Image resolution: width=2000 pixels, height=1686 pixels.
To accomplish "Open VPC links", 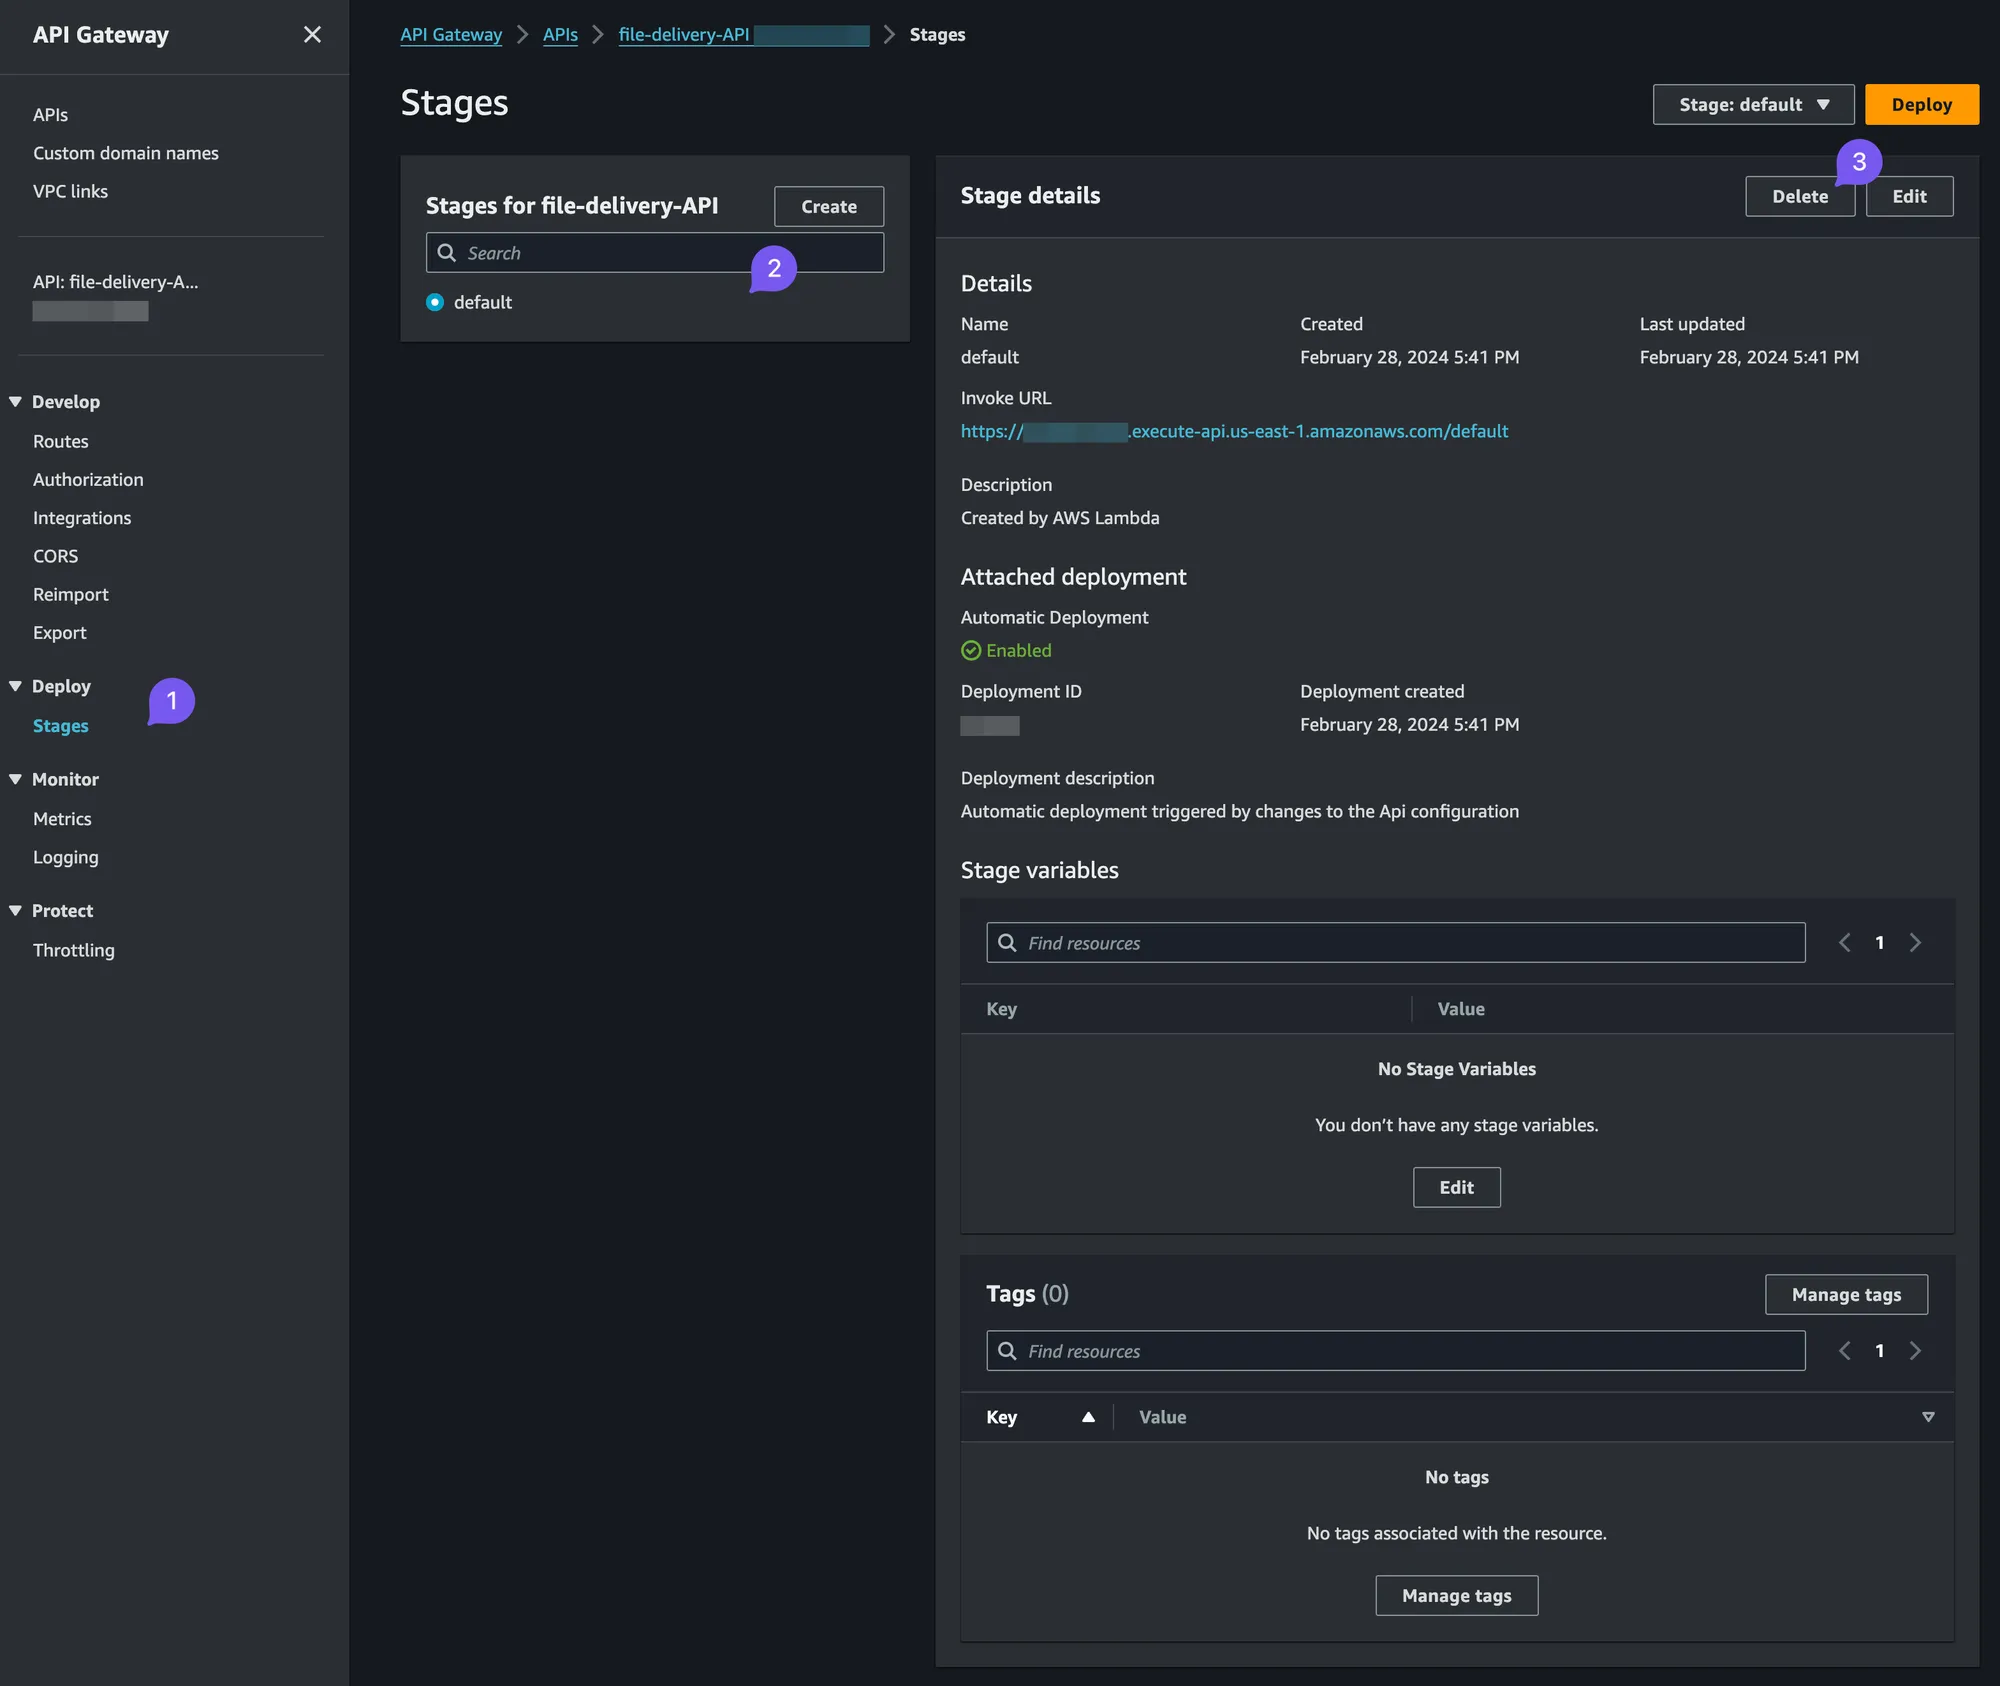I will pos(70,191).
